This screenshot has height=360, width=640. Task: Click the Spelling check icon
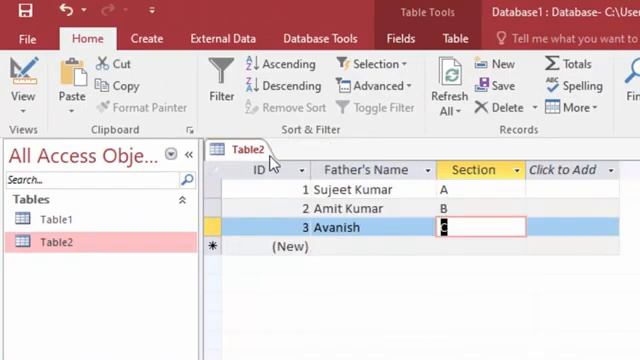pos(552,85)
